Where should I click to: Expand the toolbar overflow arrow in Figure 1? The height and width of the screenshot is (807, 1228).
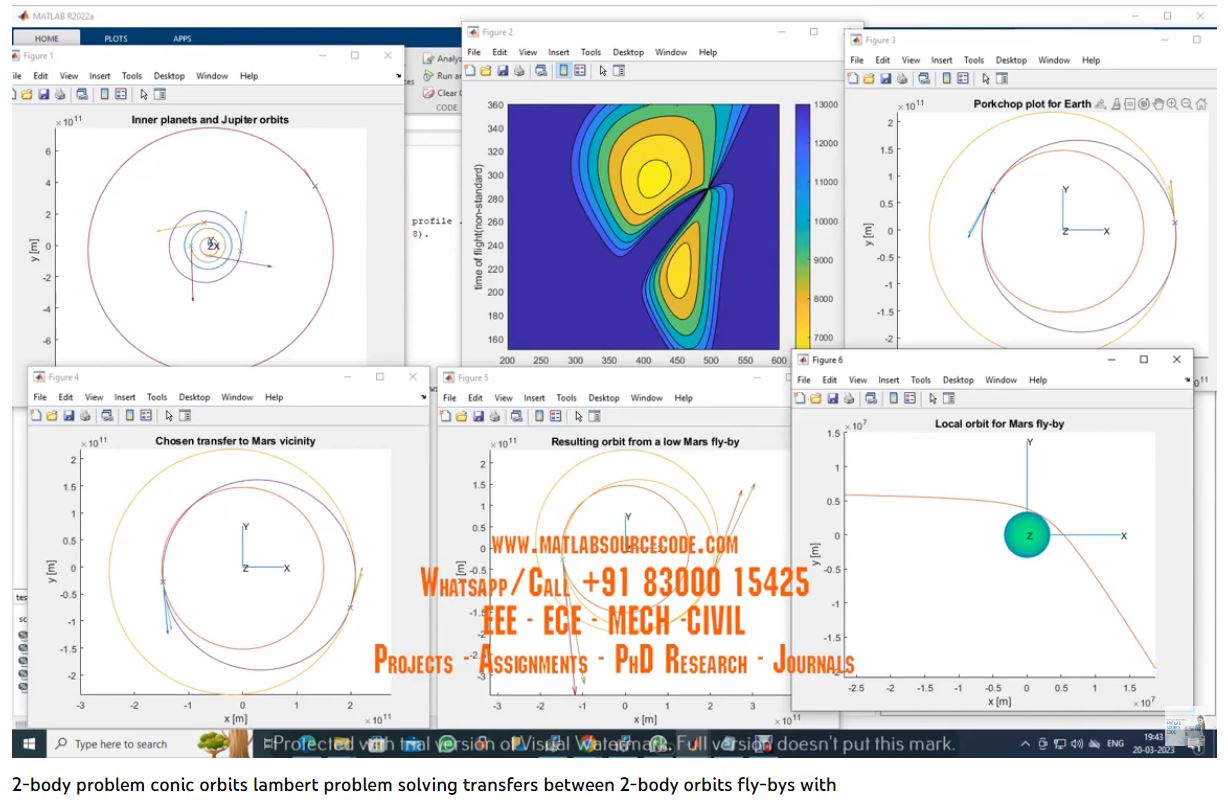(x=398, y=76)
